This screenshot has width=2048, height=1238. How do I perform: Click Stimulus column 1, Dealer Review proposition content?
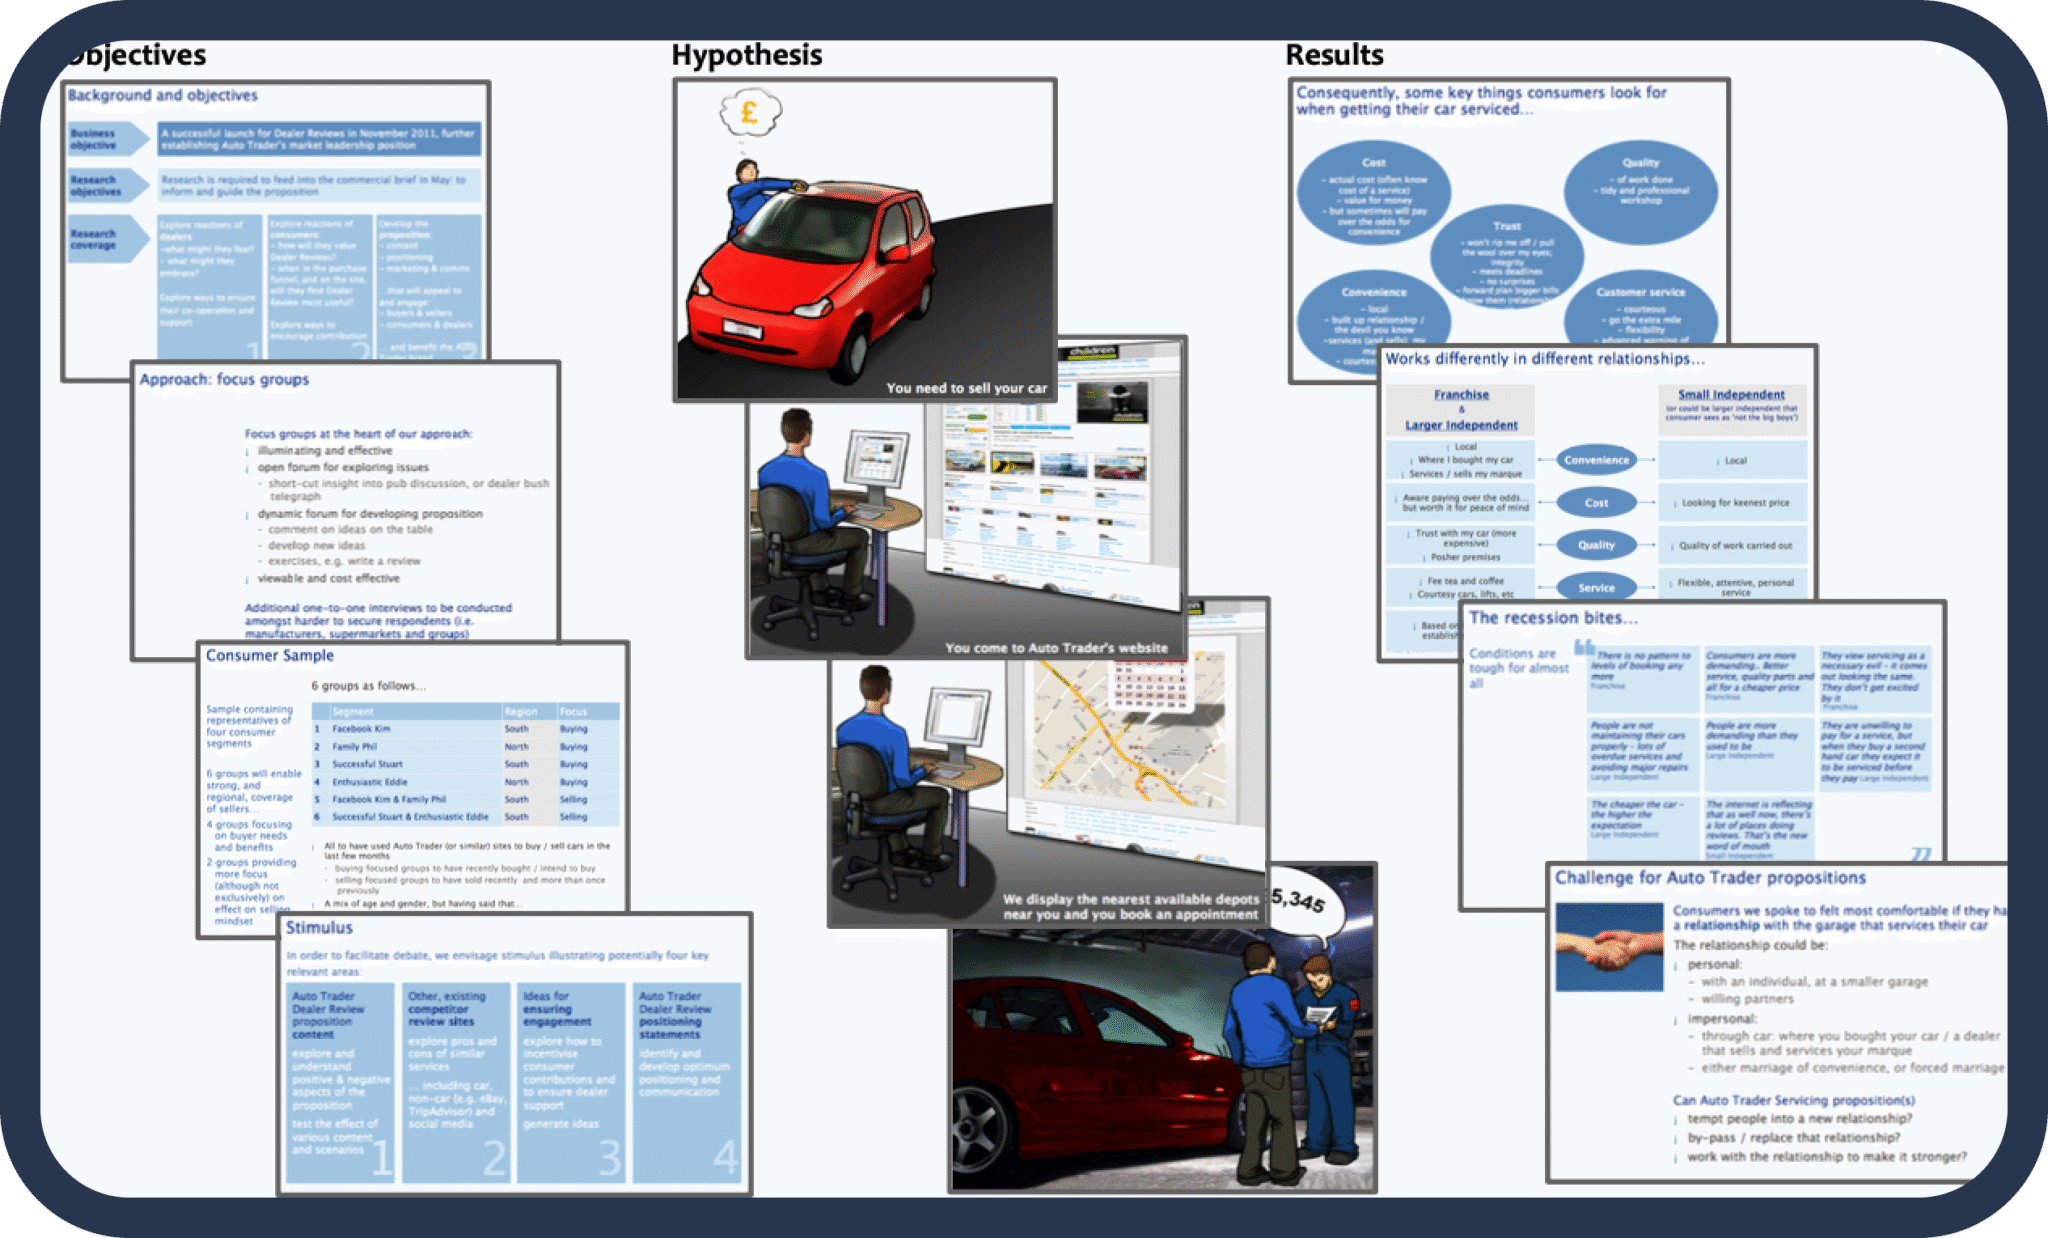[x=341, y=1082]
